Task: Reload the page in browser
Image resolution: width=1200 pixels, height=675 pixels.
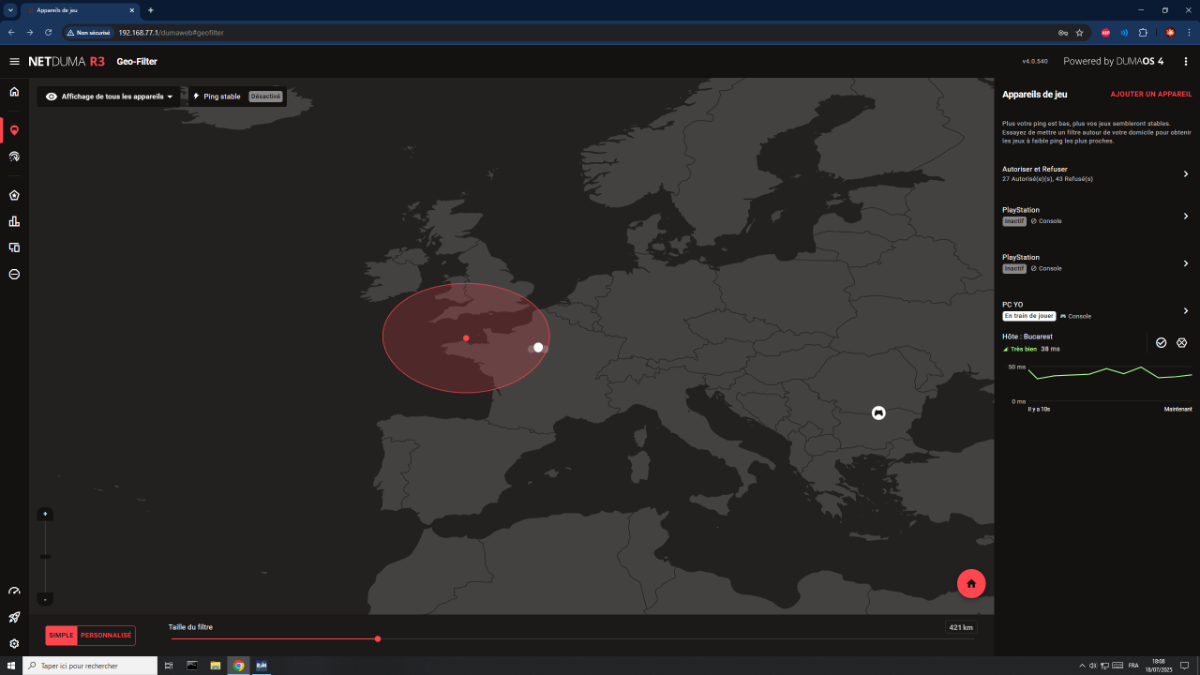Action: tap(48, 32)
